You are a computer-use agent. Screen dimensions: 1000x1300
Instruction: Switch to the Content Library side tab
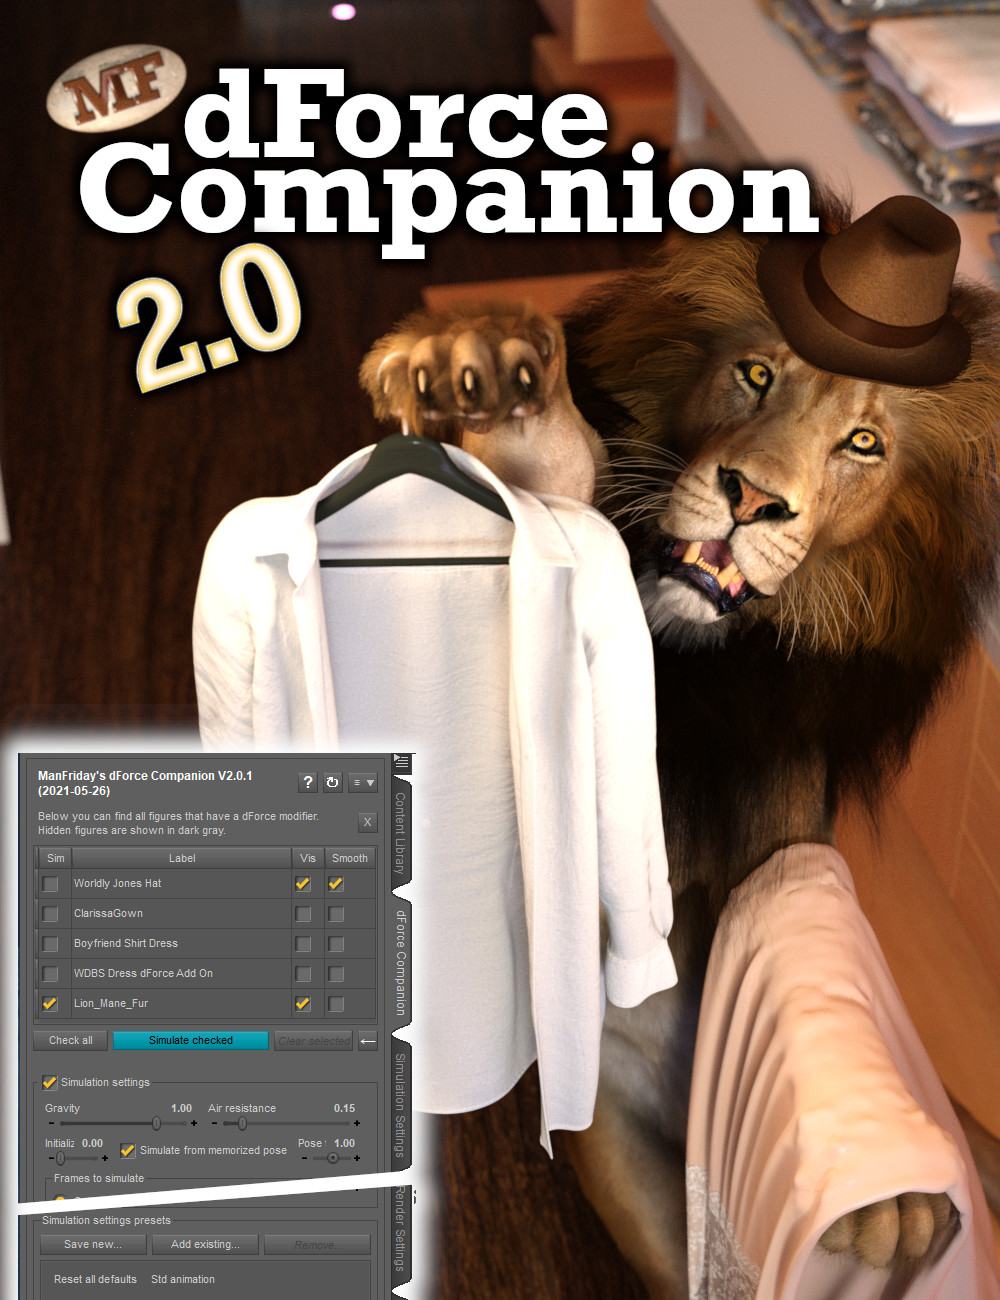[x=400, y=833]
